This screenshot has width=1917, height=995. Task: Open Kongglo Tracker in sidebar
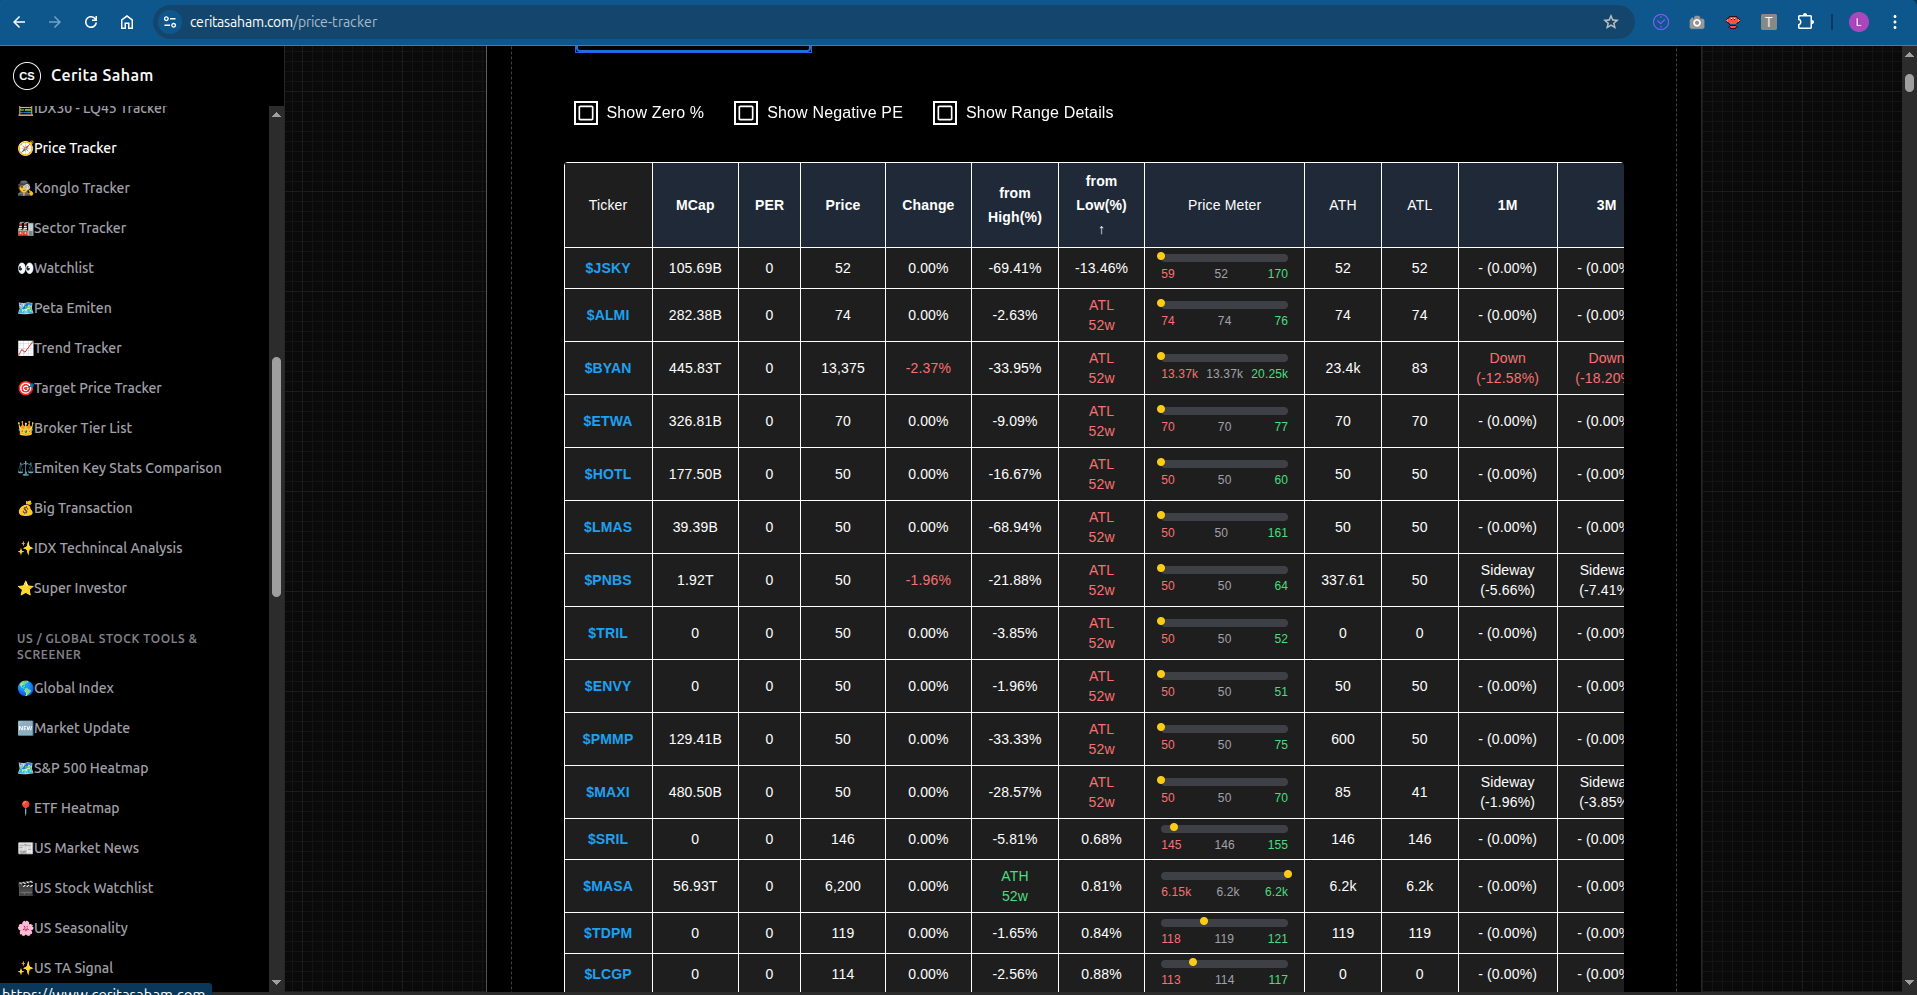(x=81, y=188)
